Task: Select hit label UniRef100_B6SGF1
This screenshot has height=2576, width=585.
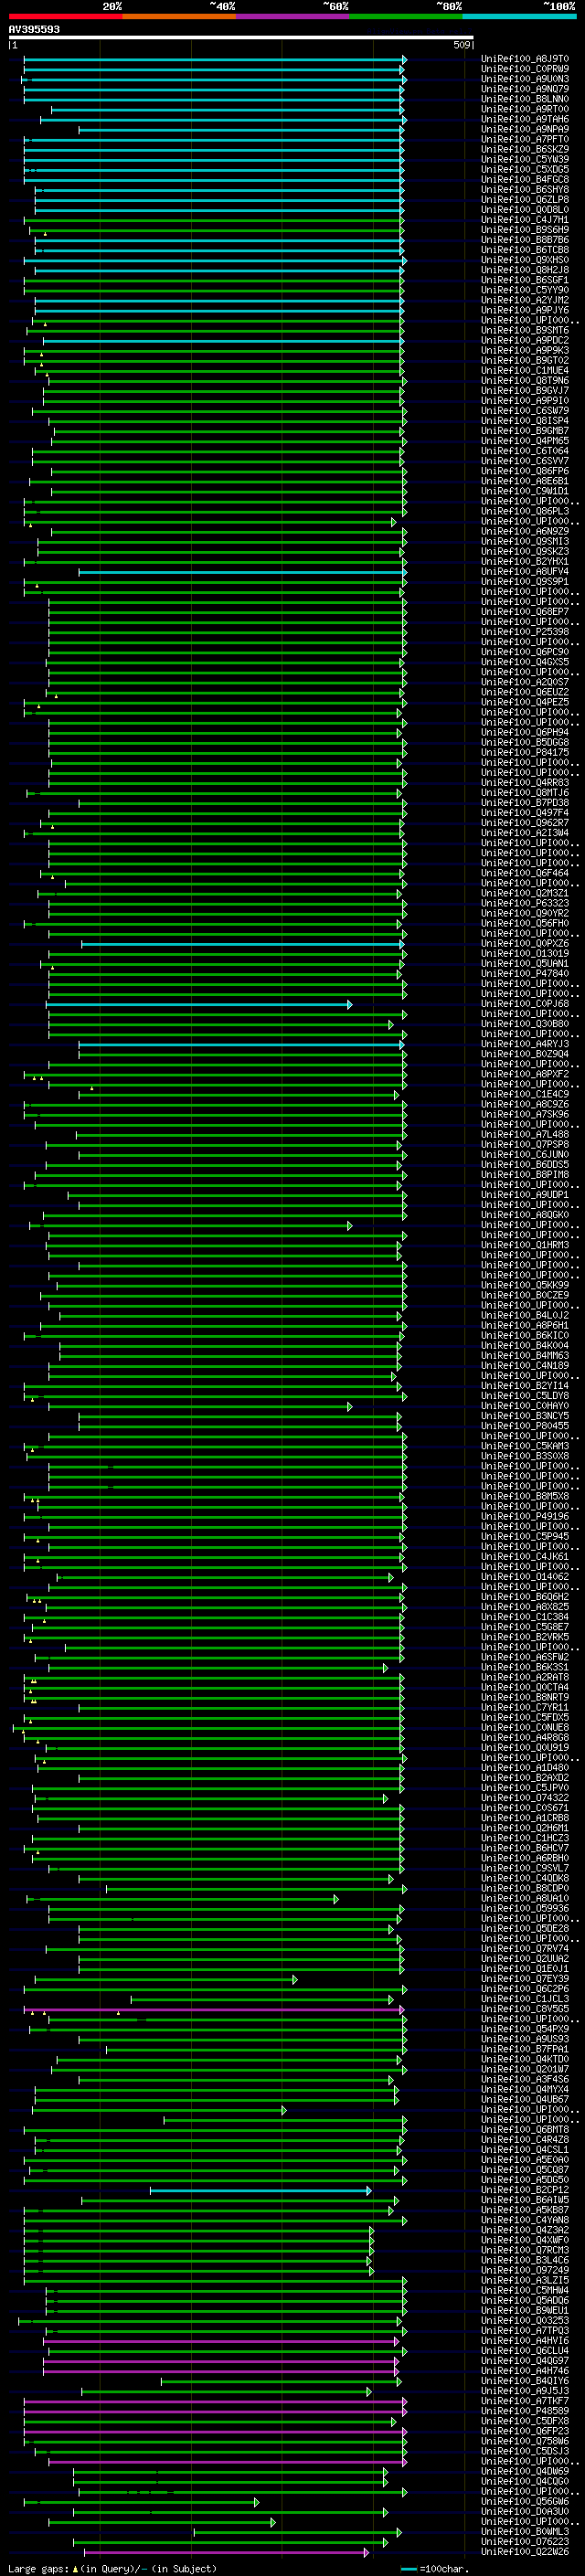Action: click(524, 280)
